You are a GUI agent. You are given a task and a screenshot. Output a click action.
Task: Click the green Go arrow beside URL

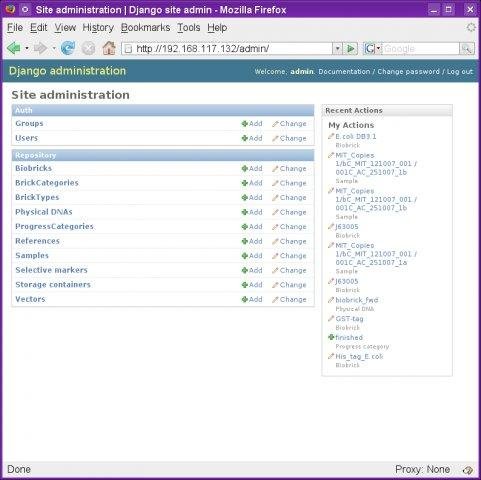pos(351,49)
